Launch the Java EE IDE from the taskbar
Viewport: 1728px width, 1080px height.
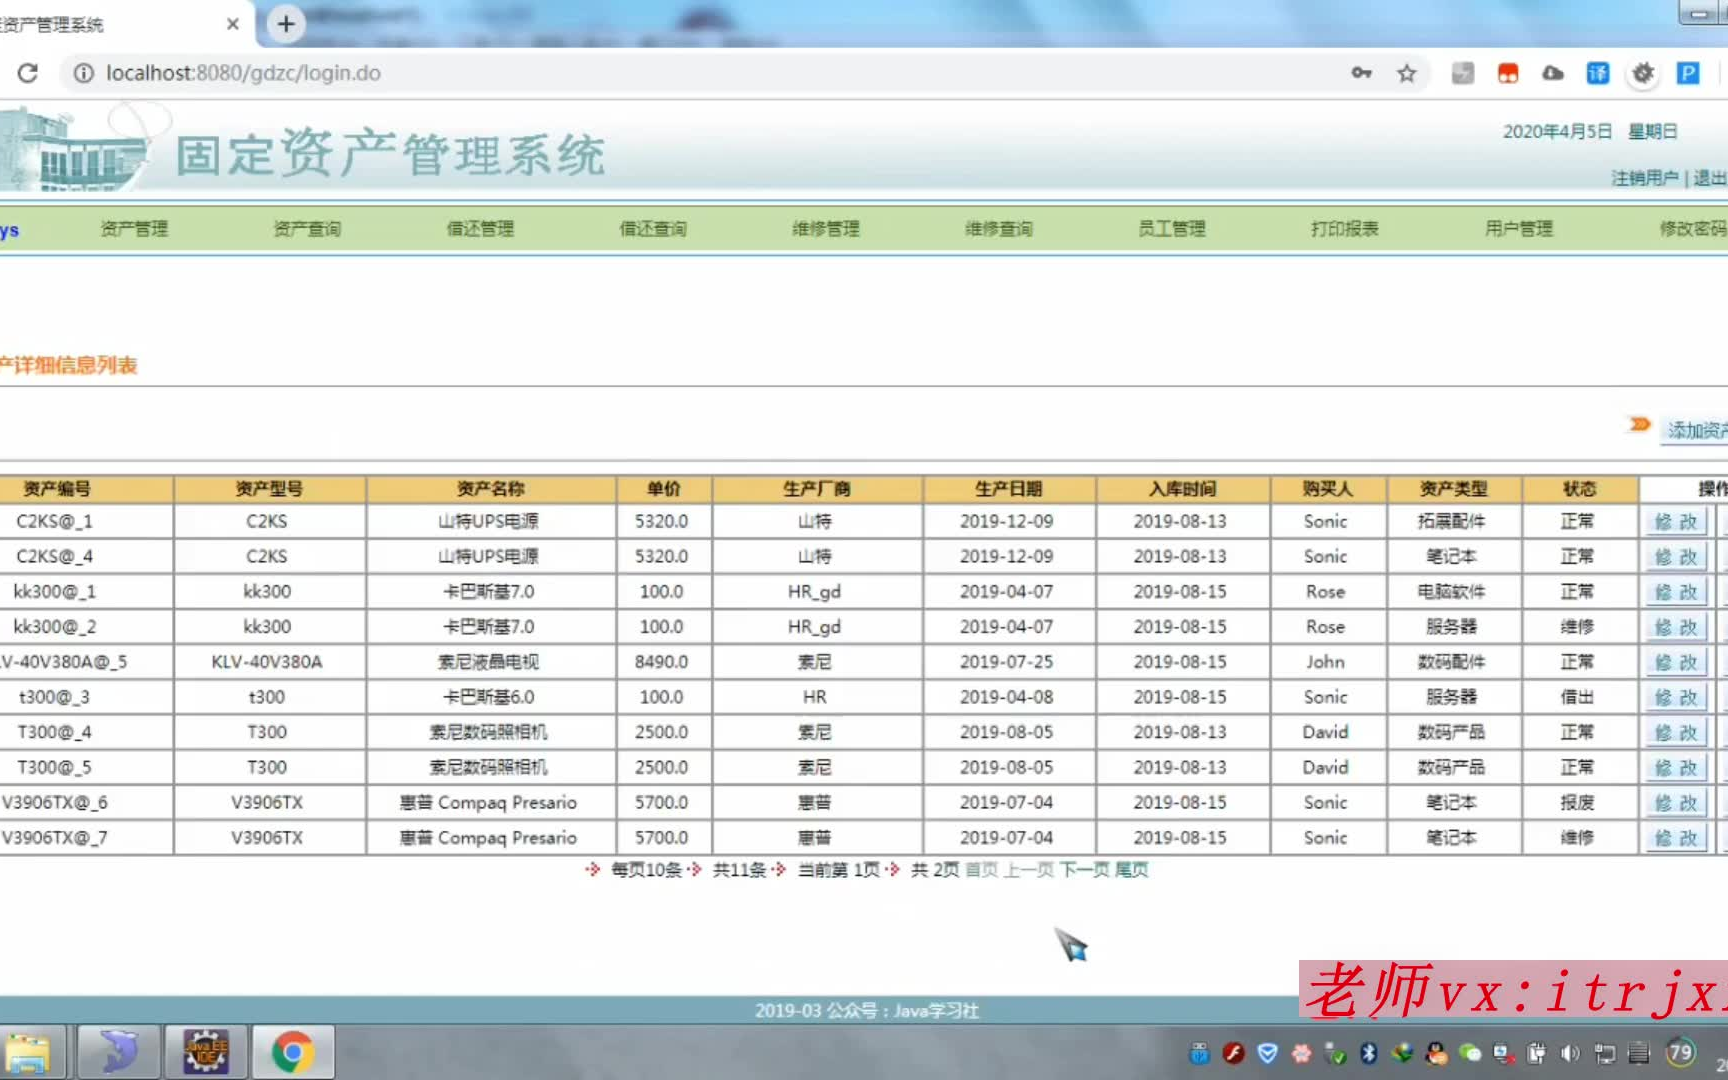[x=207, y=1051]
